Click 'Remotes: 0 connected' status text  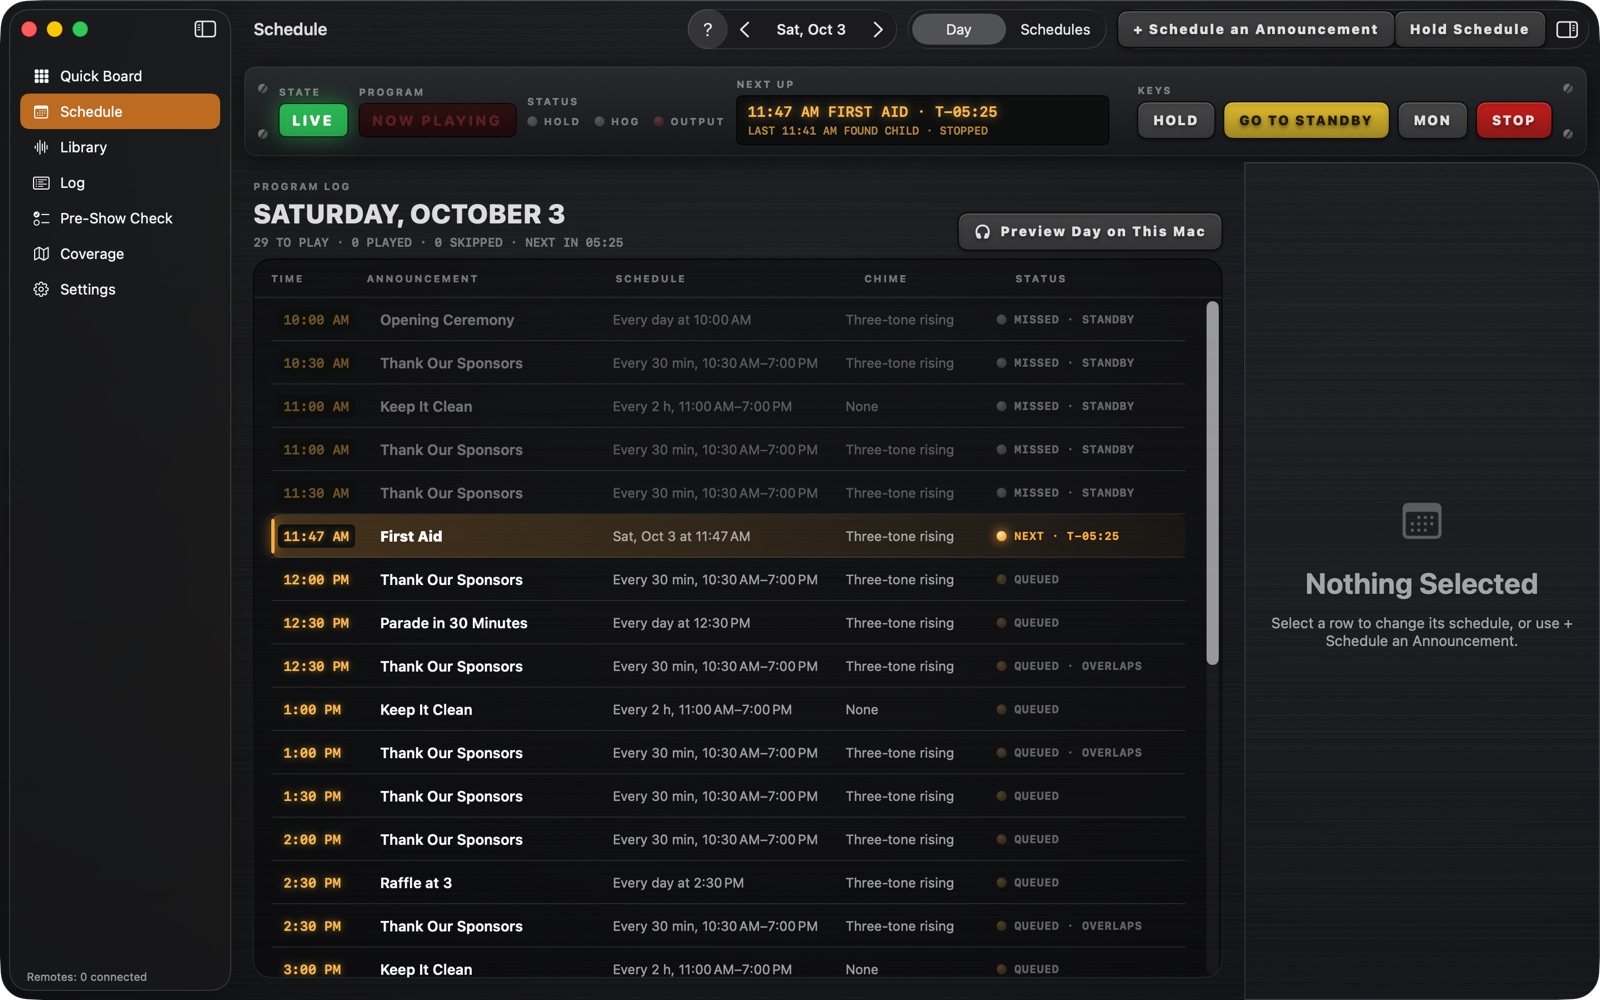pyautogui.click(x=87, y=977)
